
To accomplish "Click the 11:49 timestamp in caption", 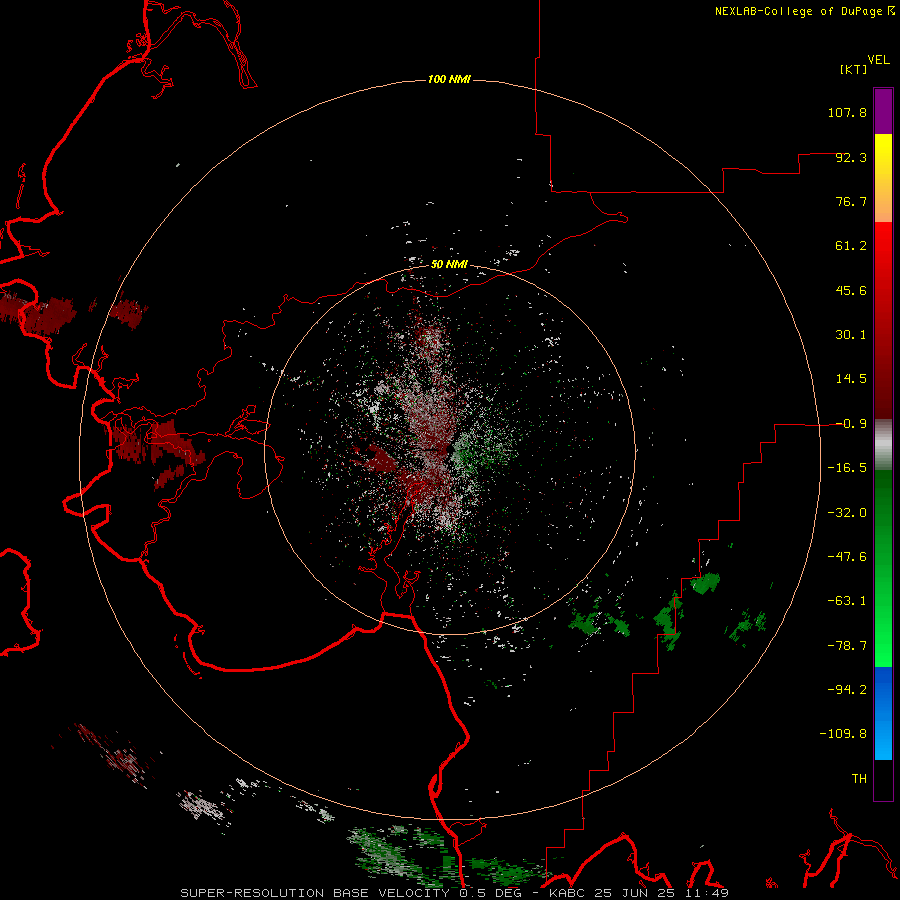I will (x=705, y=893).
